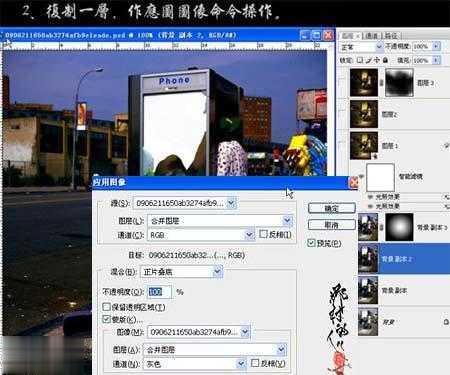Select the 图层 1 smart object thumbnail
The height and width of the screenshot is (375, 450).
pyautogui.click(x=364, y=146)
